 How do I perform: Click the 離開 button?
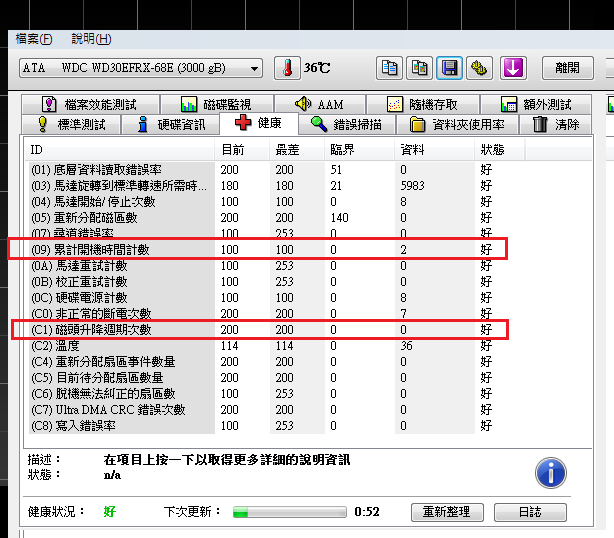pyautogui.click(x=567, y=68)
